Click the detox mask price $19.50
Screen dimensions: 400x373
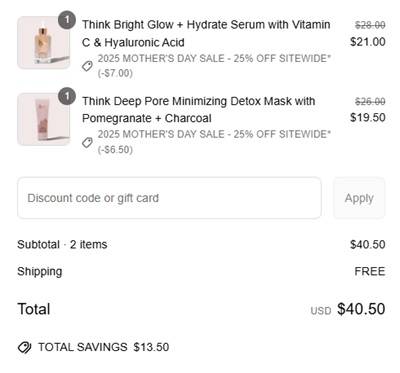tap(368, 117)
